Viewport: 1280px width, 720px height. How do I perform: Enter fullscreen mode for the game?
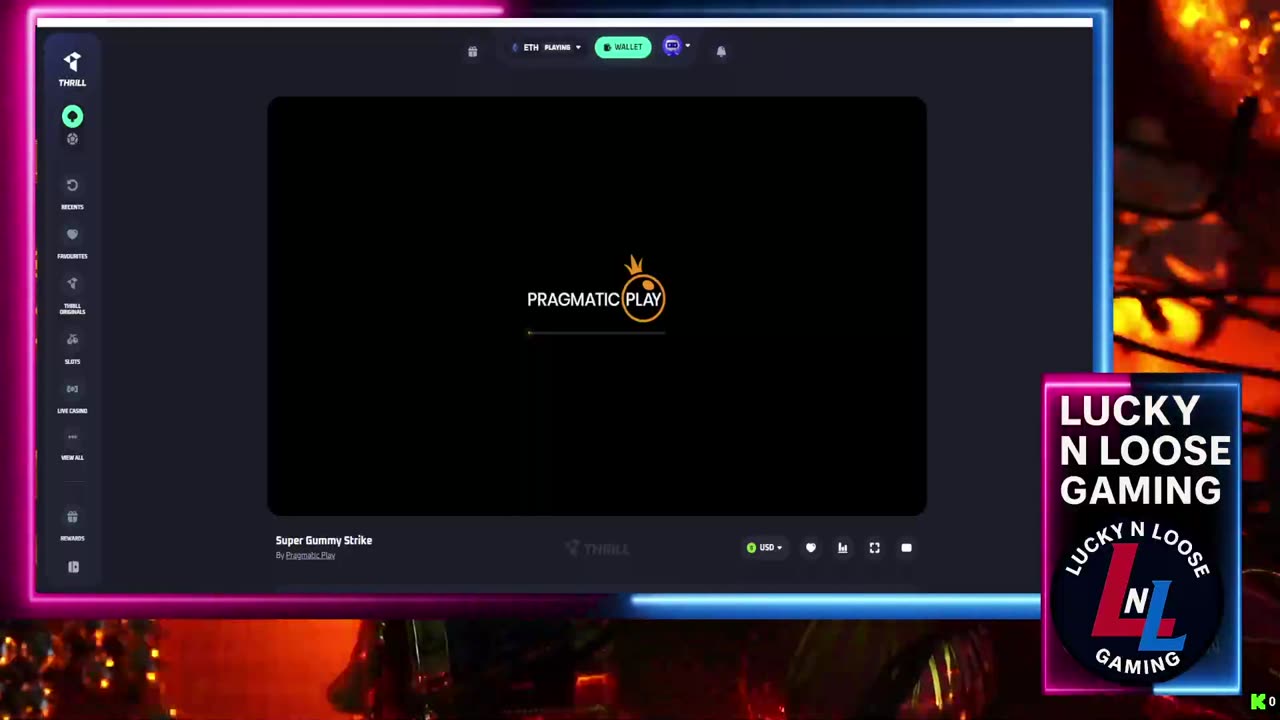click(x=875, y=548)
